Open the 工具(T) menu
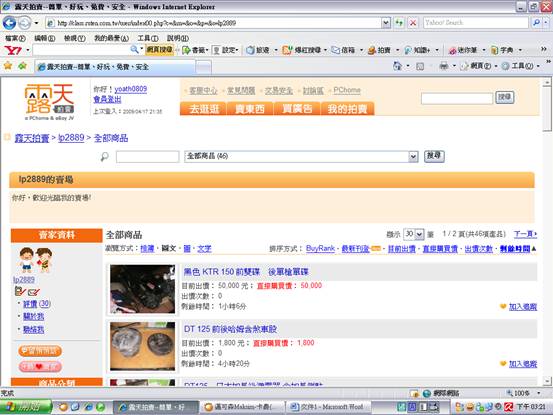The height and width of the screenshot is (415, 553). point(148,38)
